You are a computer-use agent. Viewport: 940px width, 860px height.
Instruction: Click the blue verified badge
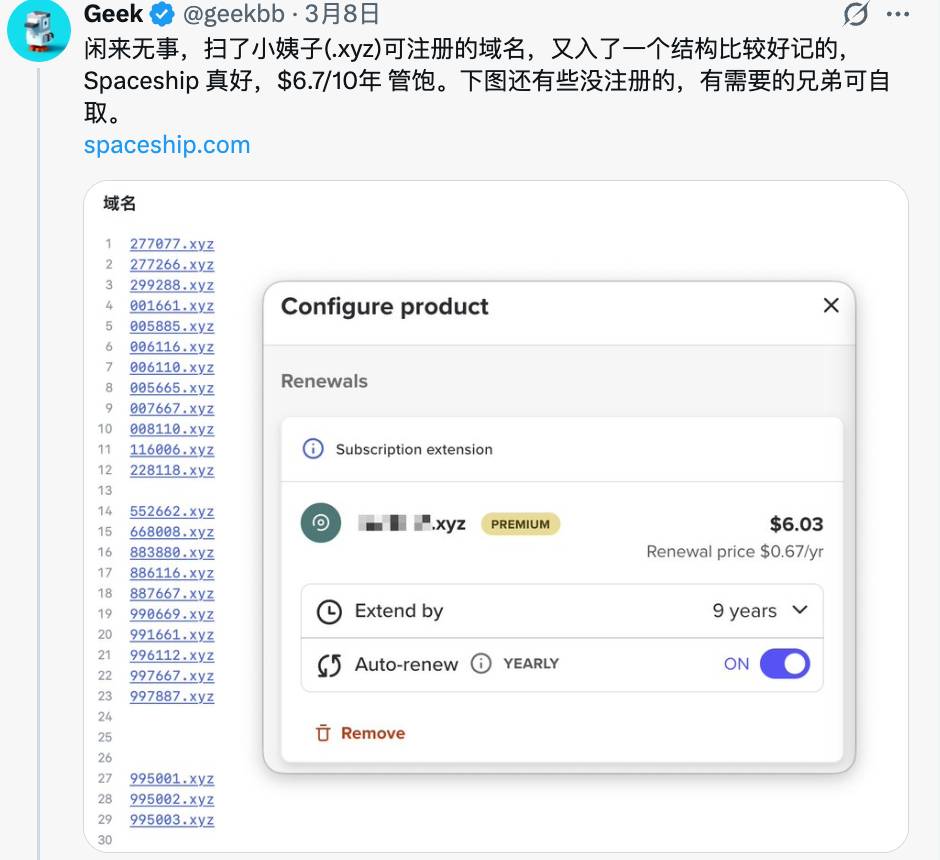pos(161,14)
